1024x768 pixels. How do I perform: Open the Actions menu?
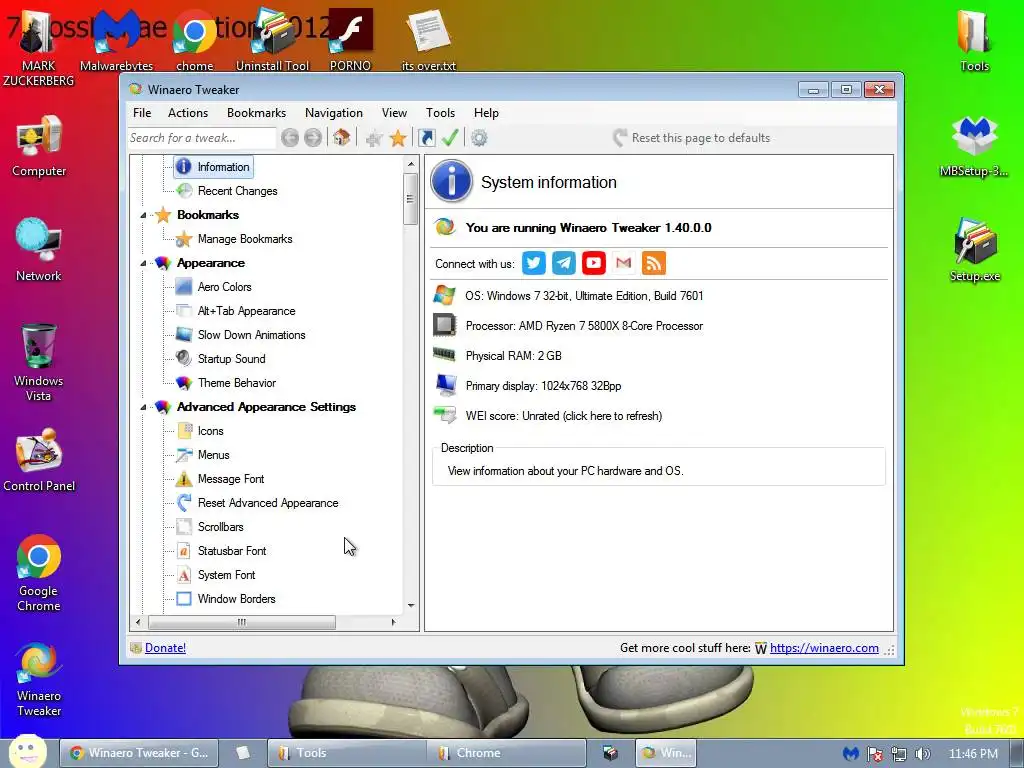click(x=188, y=113)
